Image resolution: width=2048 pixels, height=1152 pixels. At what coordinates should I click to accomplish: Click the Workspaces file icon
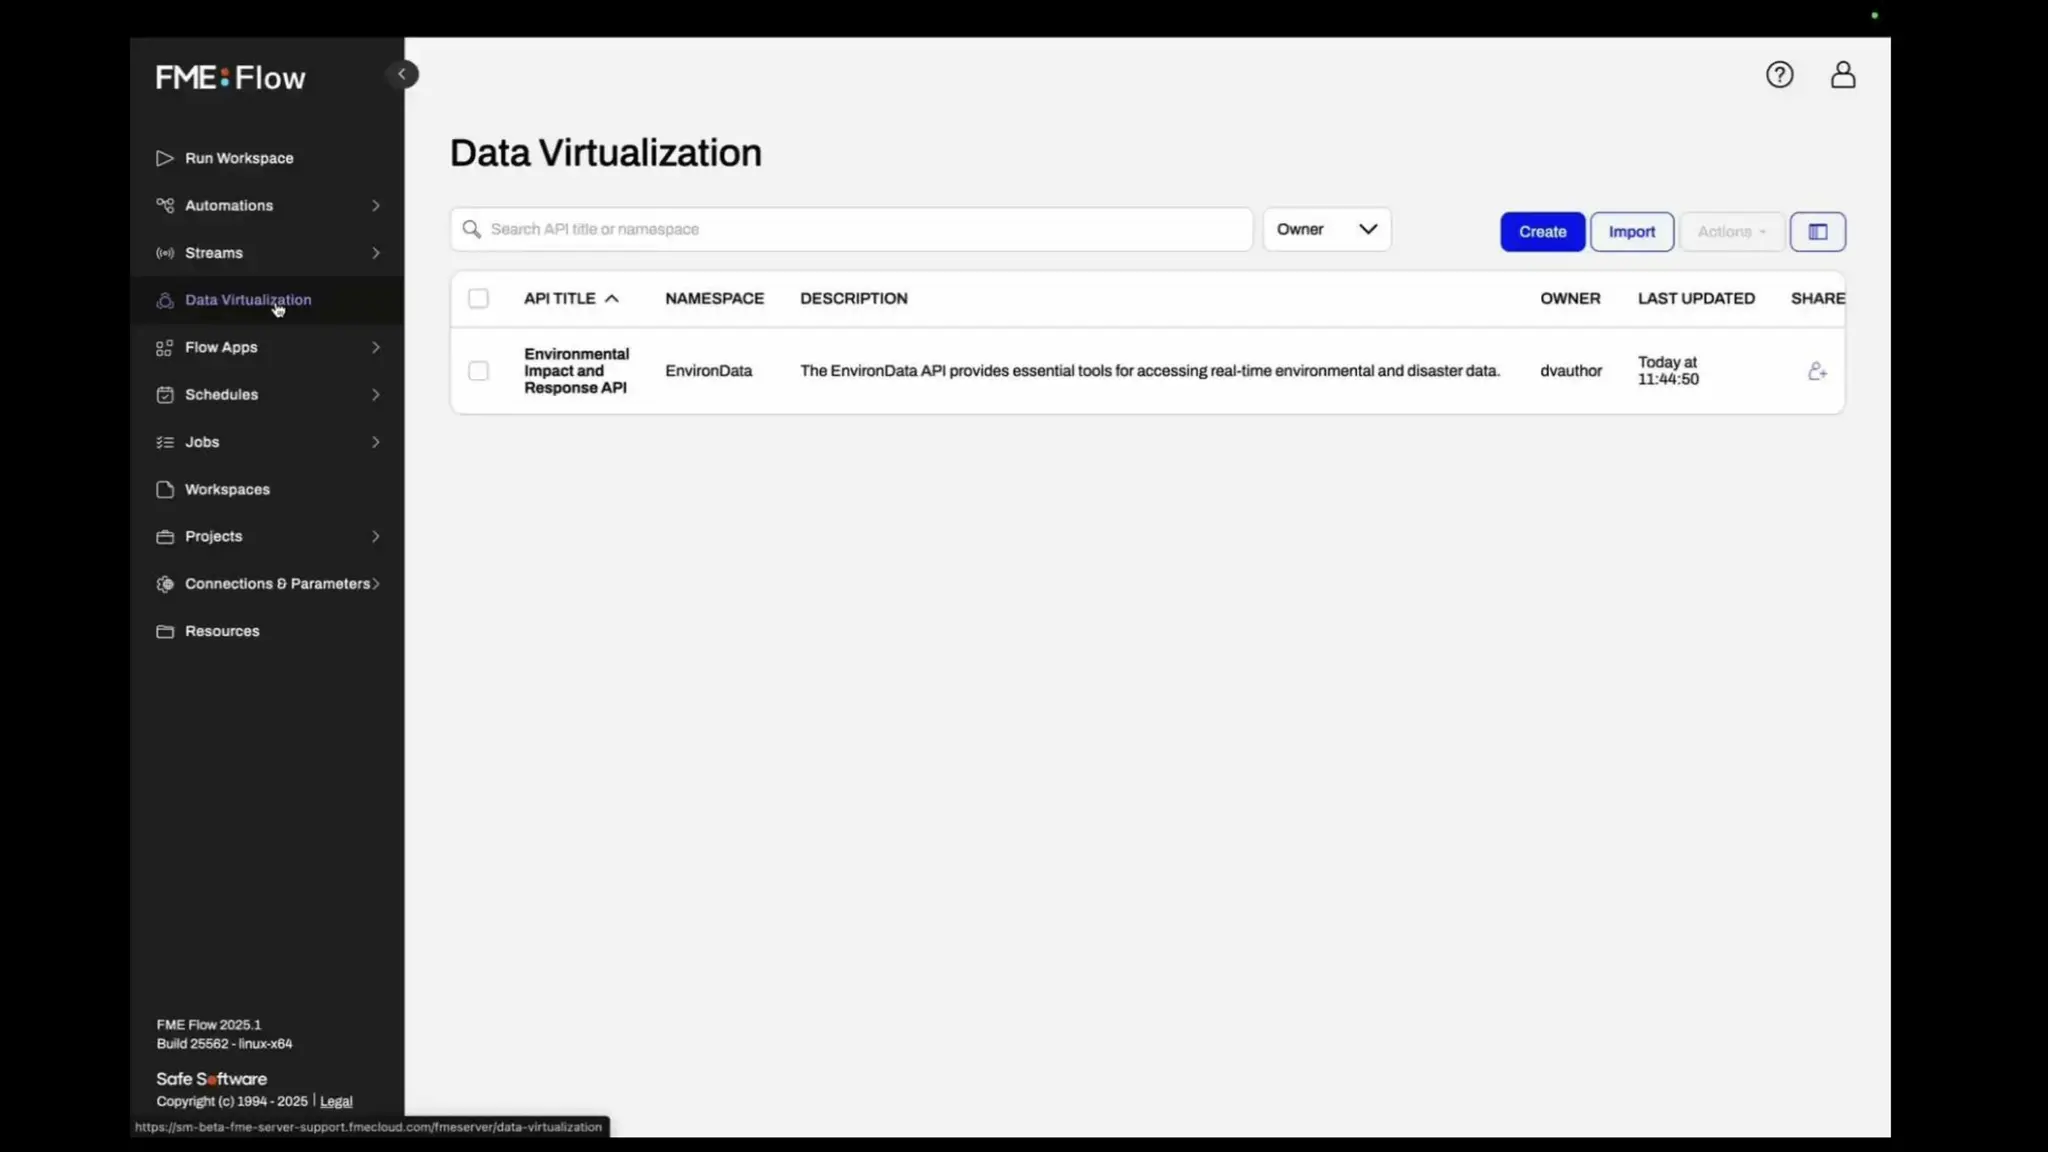click(x=165, y=489)
